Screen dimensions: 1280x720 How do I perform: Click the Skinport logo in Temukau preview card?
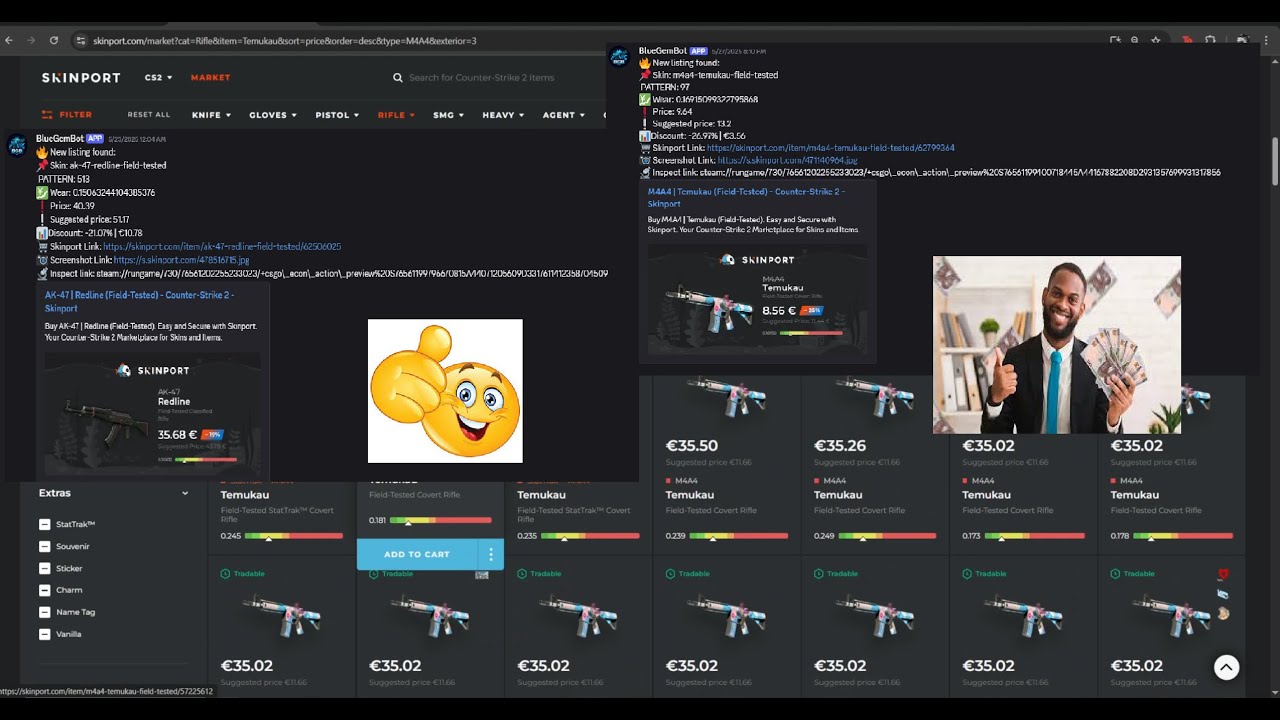(x=756, y=260)
